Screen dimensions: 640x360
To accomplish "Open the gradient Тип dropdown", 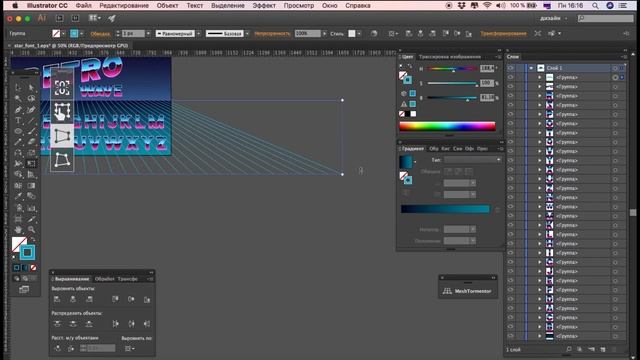I will (472, 160).
